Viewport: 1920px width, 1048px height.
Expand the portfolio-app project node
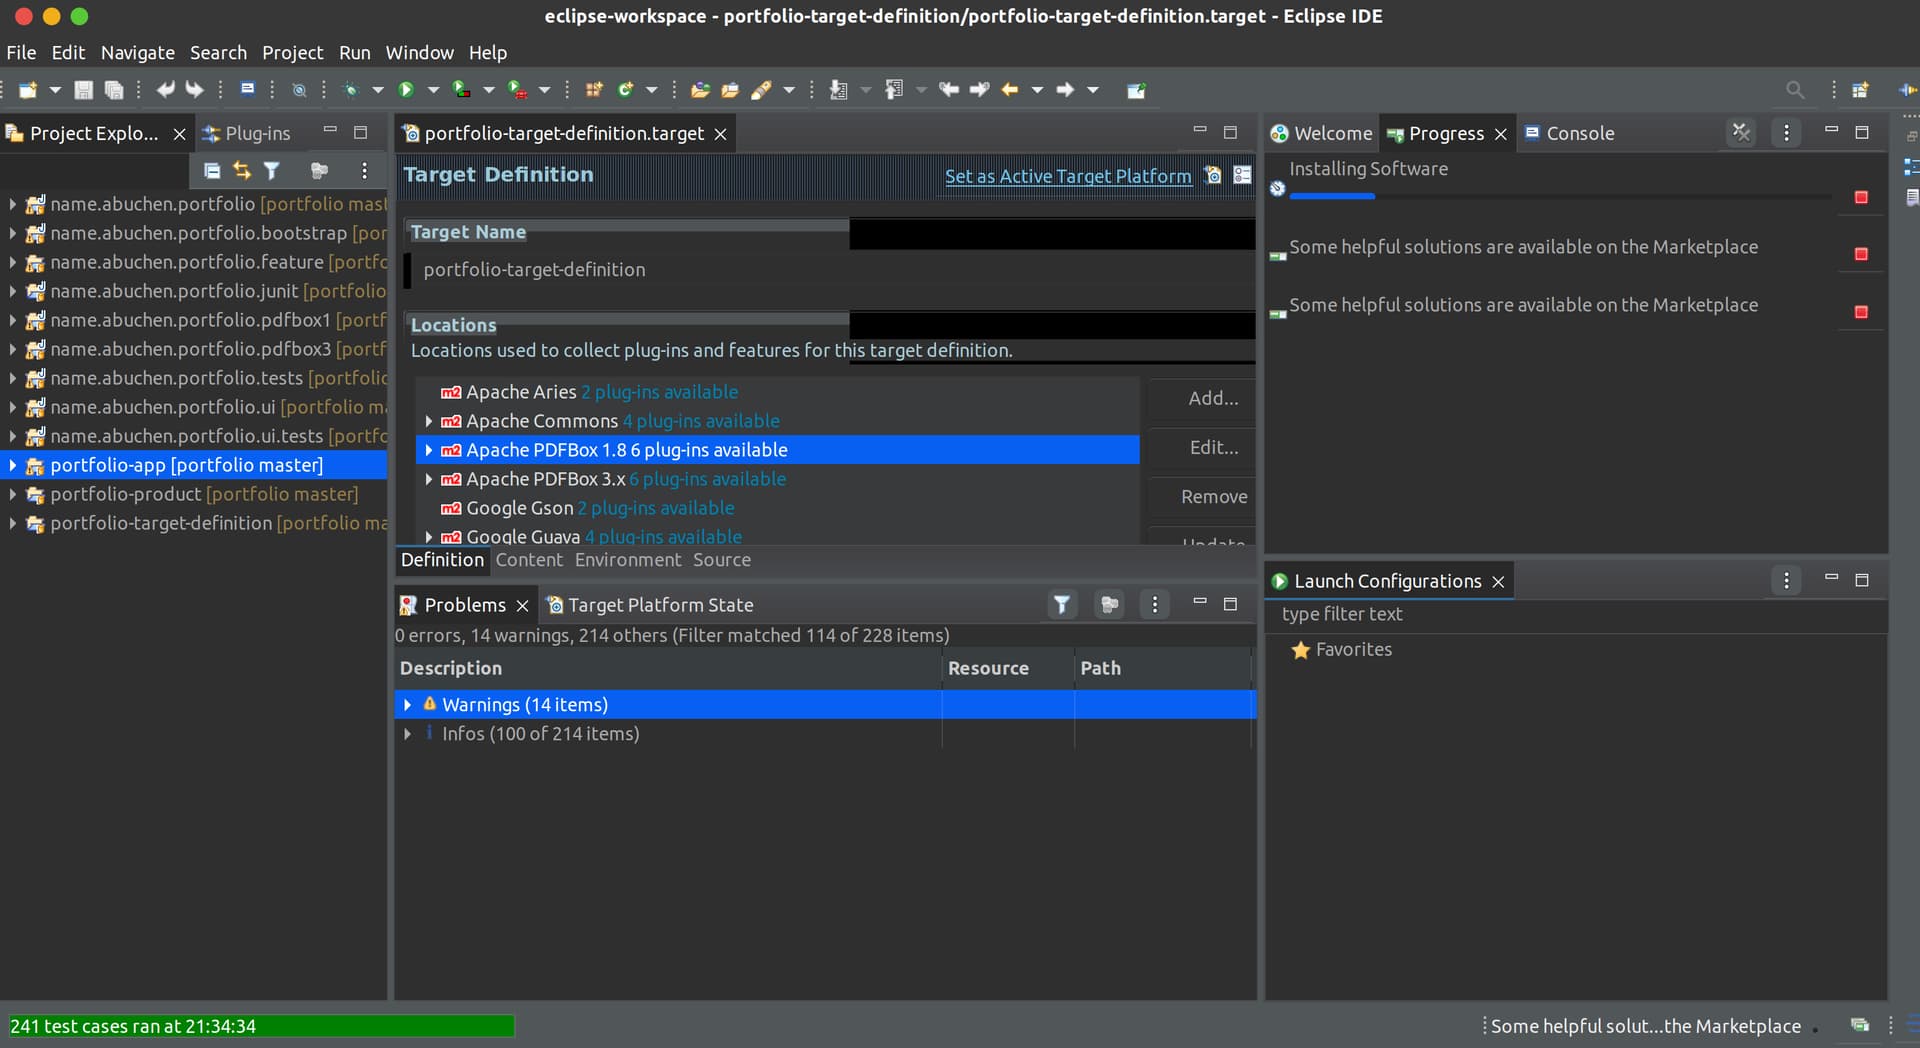coord(12,465)
